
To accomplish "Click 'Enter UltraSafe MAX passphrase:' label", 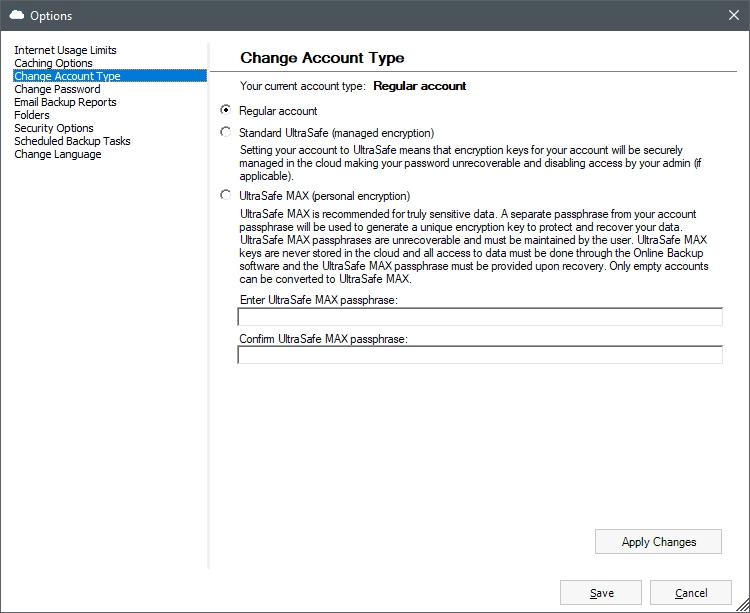I will pyautogui.click(x=319, y=300).
